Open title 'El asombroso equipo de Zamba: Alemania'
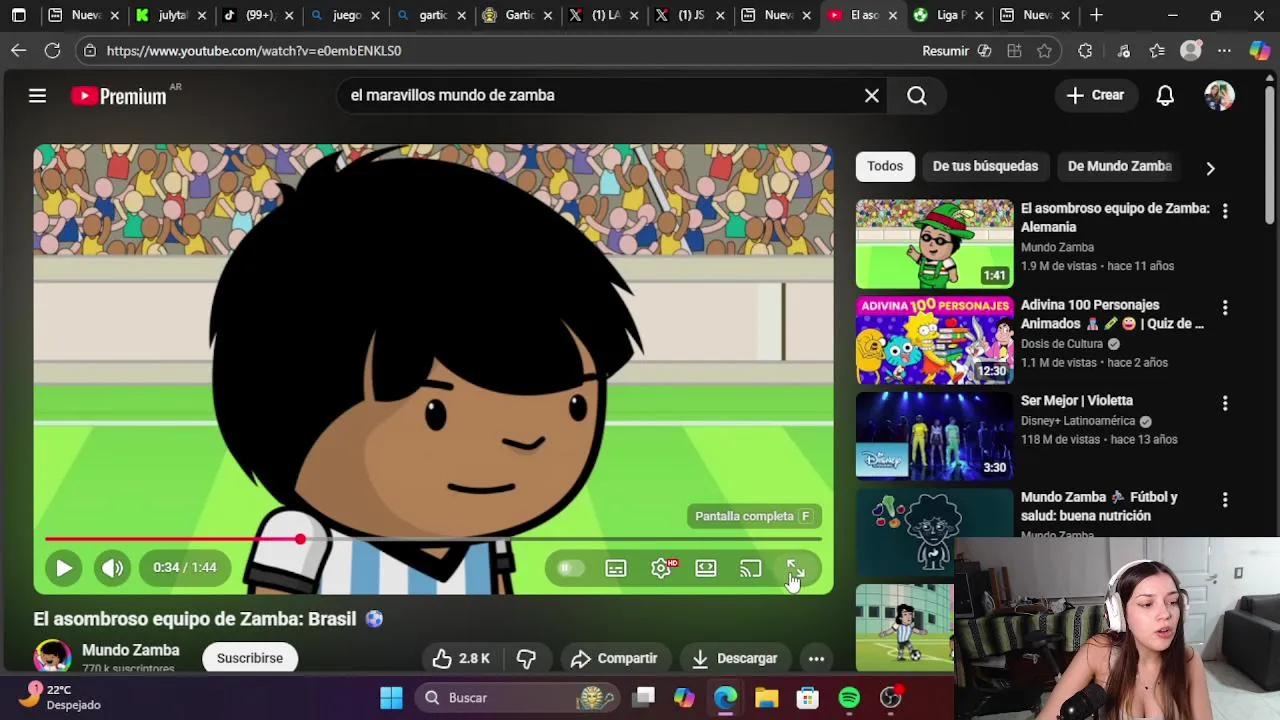The height and width of the screenshot is (720, 1280). [x=1115, y=218]
